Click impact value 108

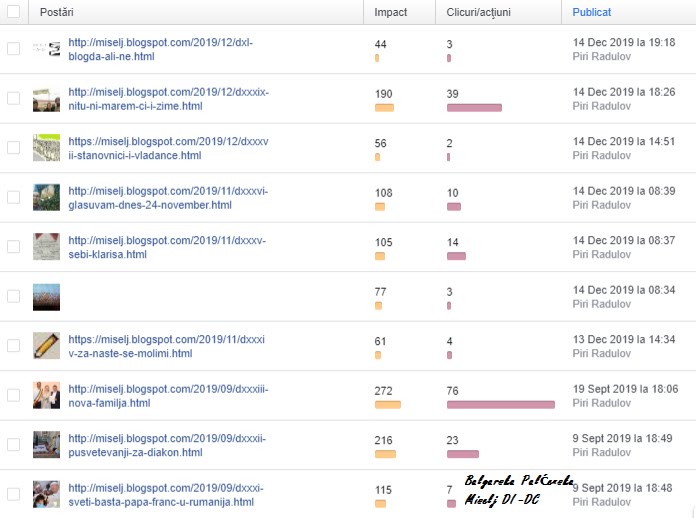tap(384, 193)
